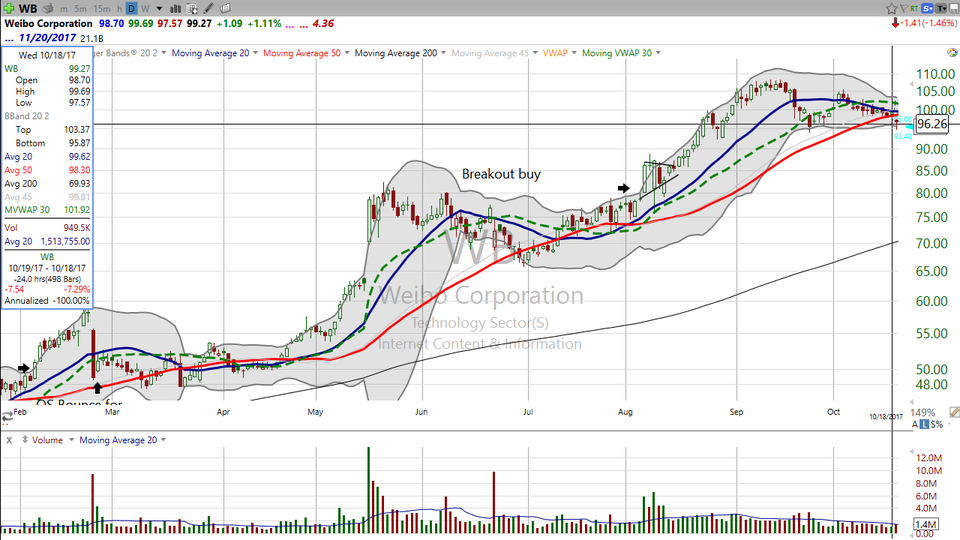Click the volume pane move handle
This screenshot has height=540, width=960.
[25, 440]
